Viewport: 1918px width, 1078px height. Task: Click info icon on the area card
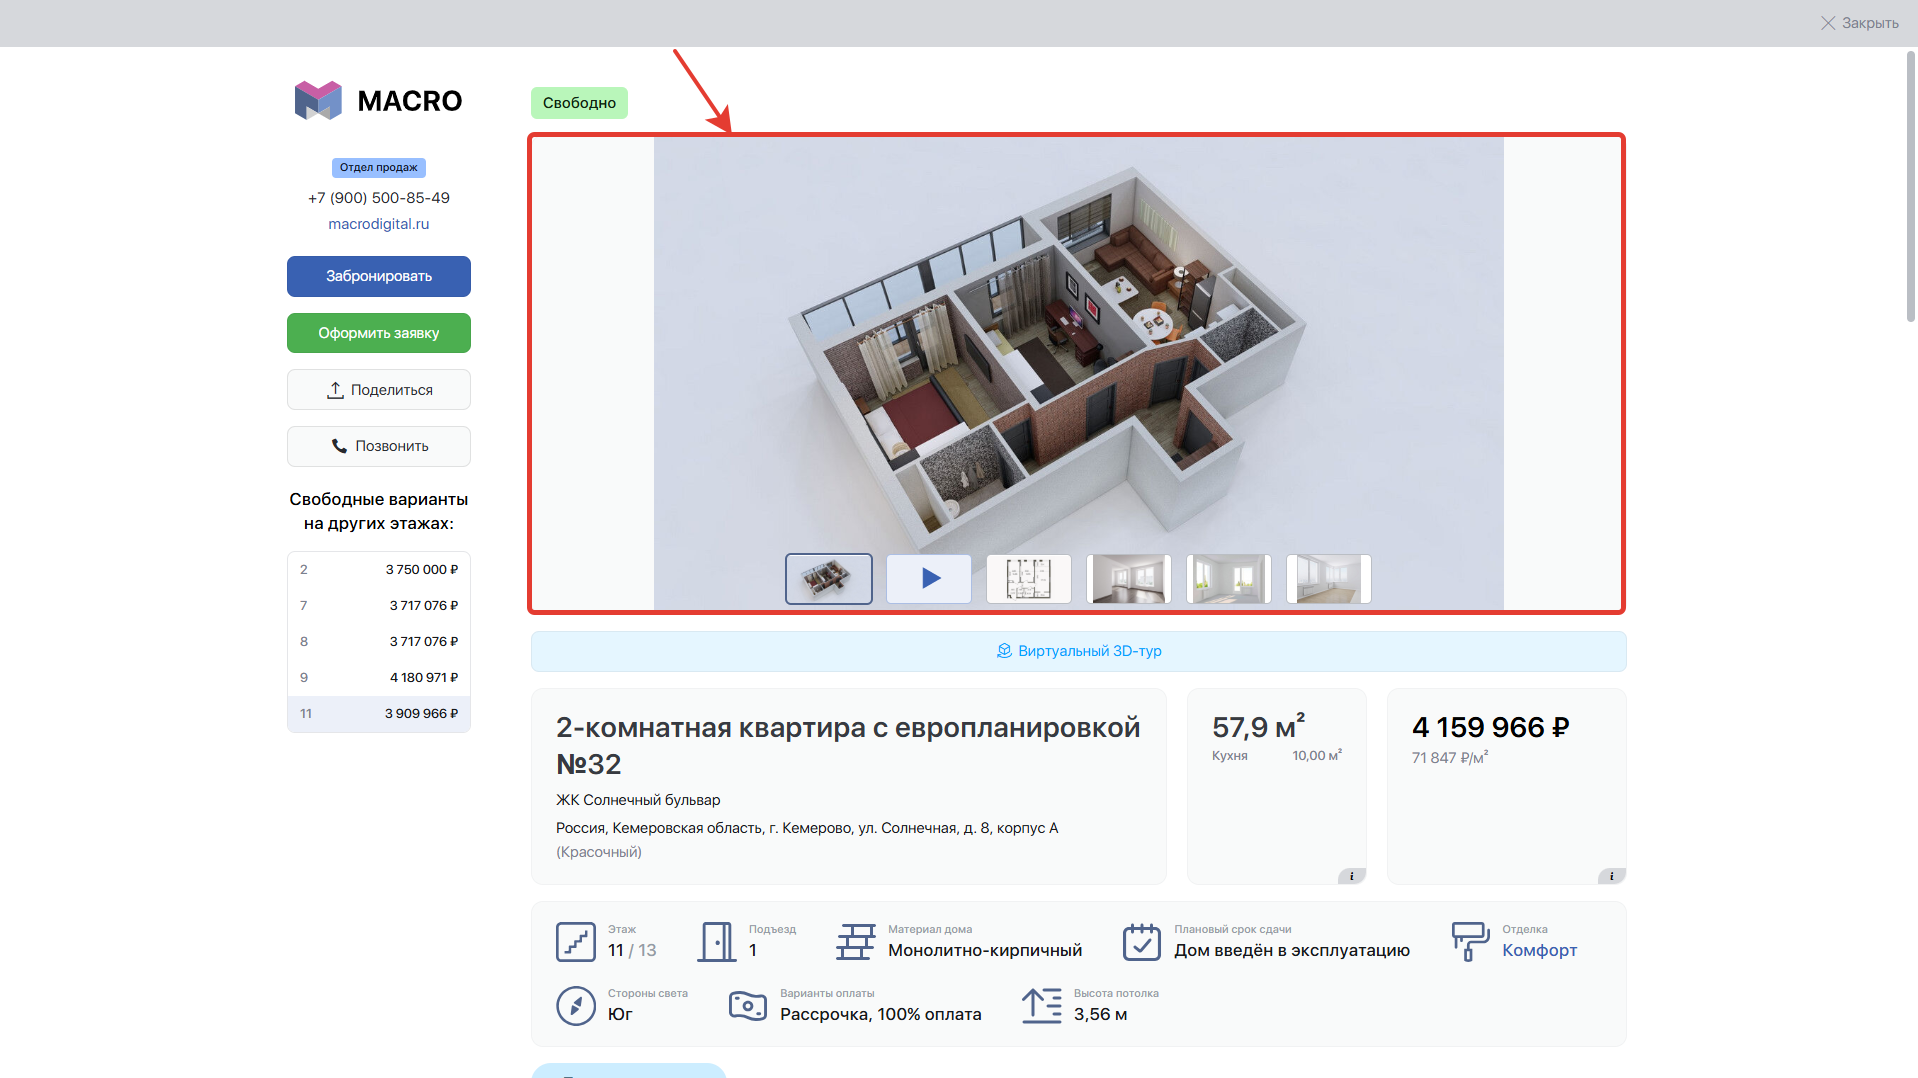[1351, 876]
